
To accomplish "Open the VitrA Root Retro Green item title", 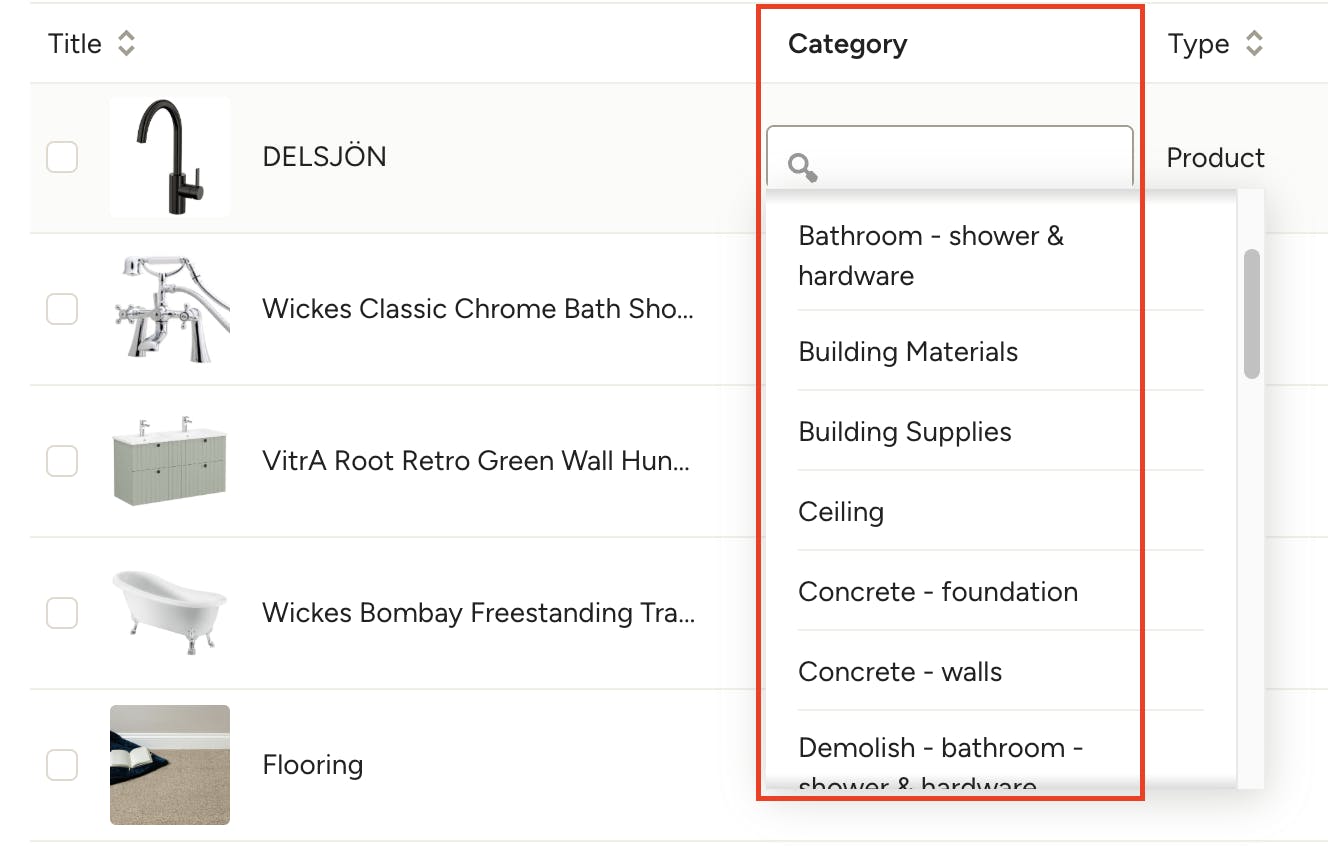I will click(x=476, y=461).
